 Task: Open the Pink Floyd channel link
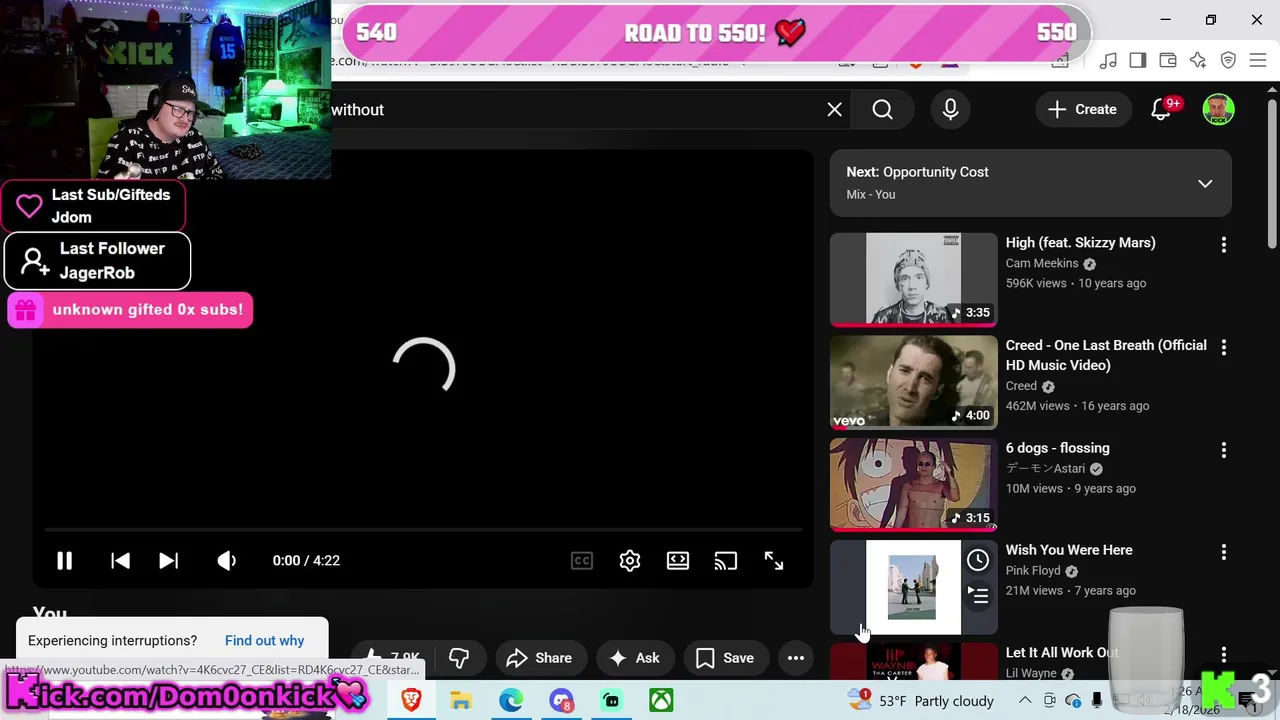coord(1033,570)
